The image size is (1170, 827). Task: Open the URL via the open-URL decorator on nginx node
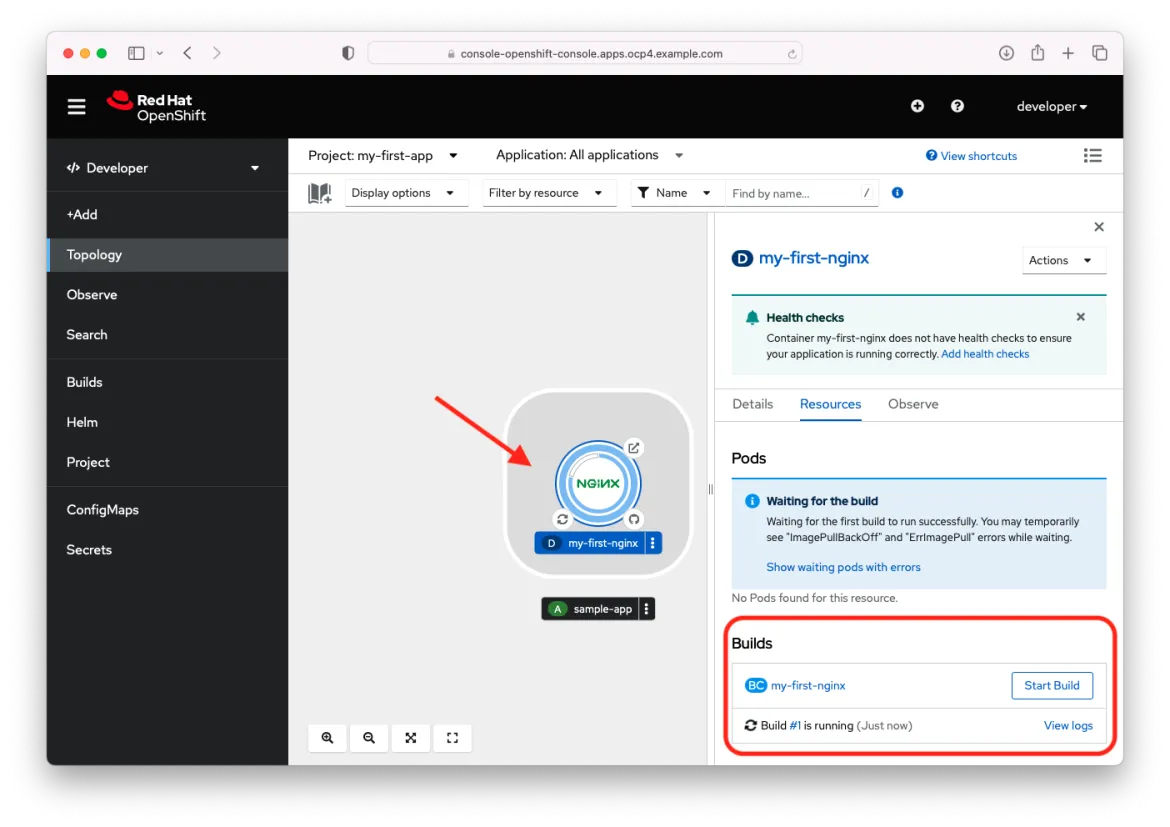[x=634, y=447]
